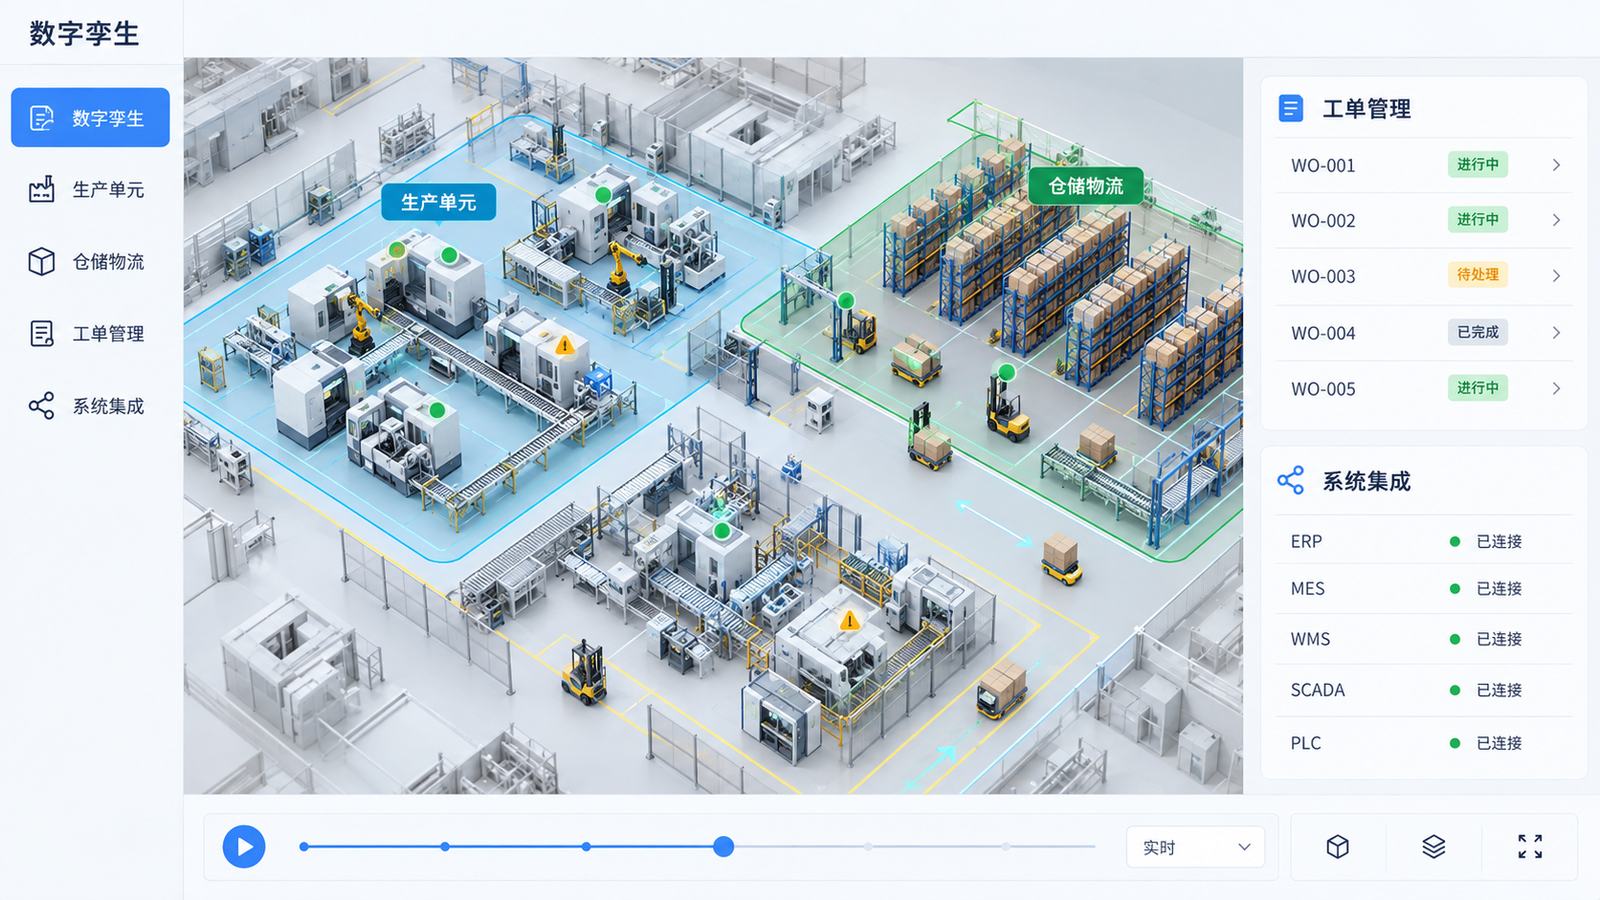This screenshot has width=1600, height=900.
Task: Open 仓储物流 sidebar menu item
Action: tap(90, 262)
